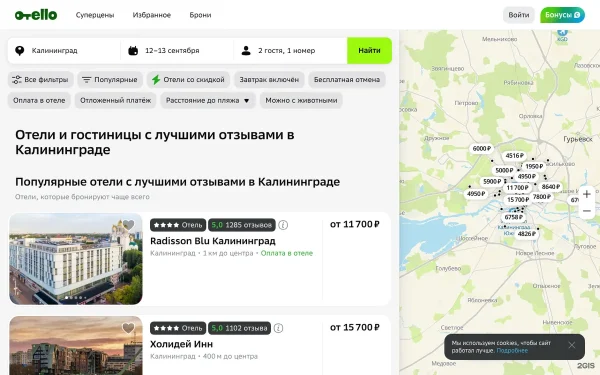The image size is (600, 375).
Task: Toggle Отложенный платёж filter
Action: (116, 100)
